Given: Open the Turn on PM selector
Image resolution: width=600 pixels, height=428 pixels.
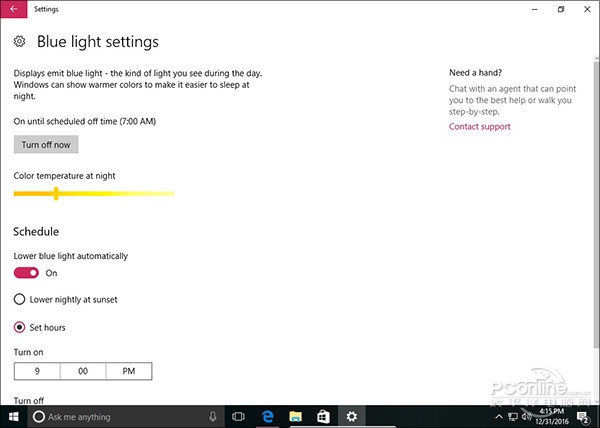Looking at the screenshot, I should coord(129,371).
